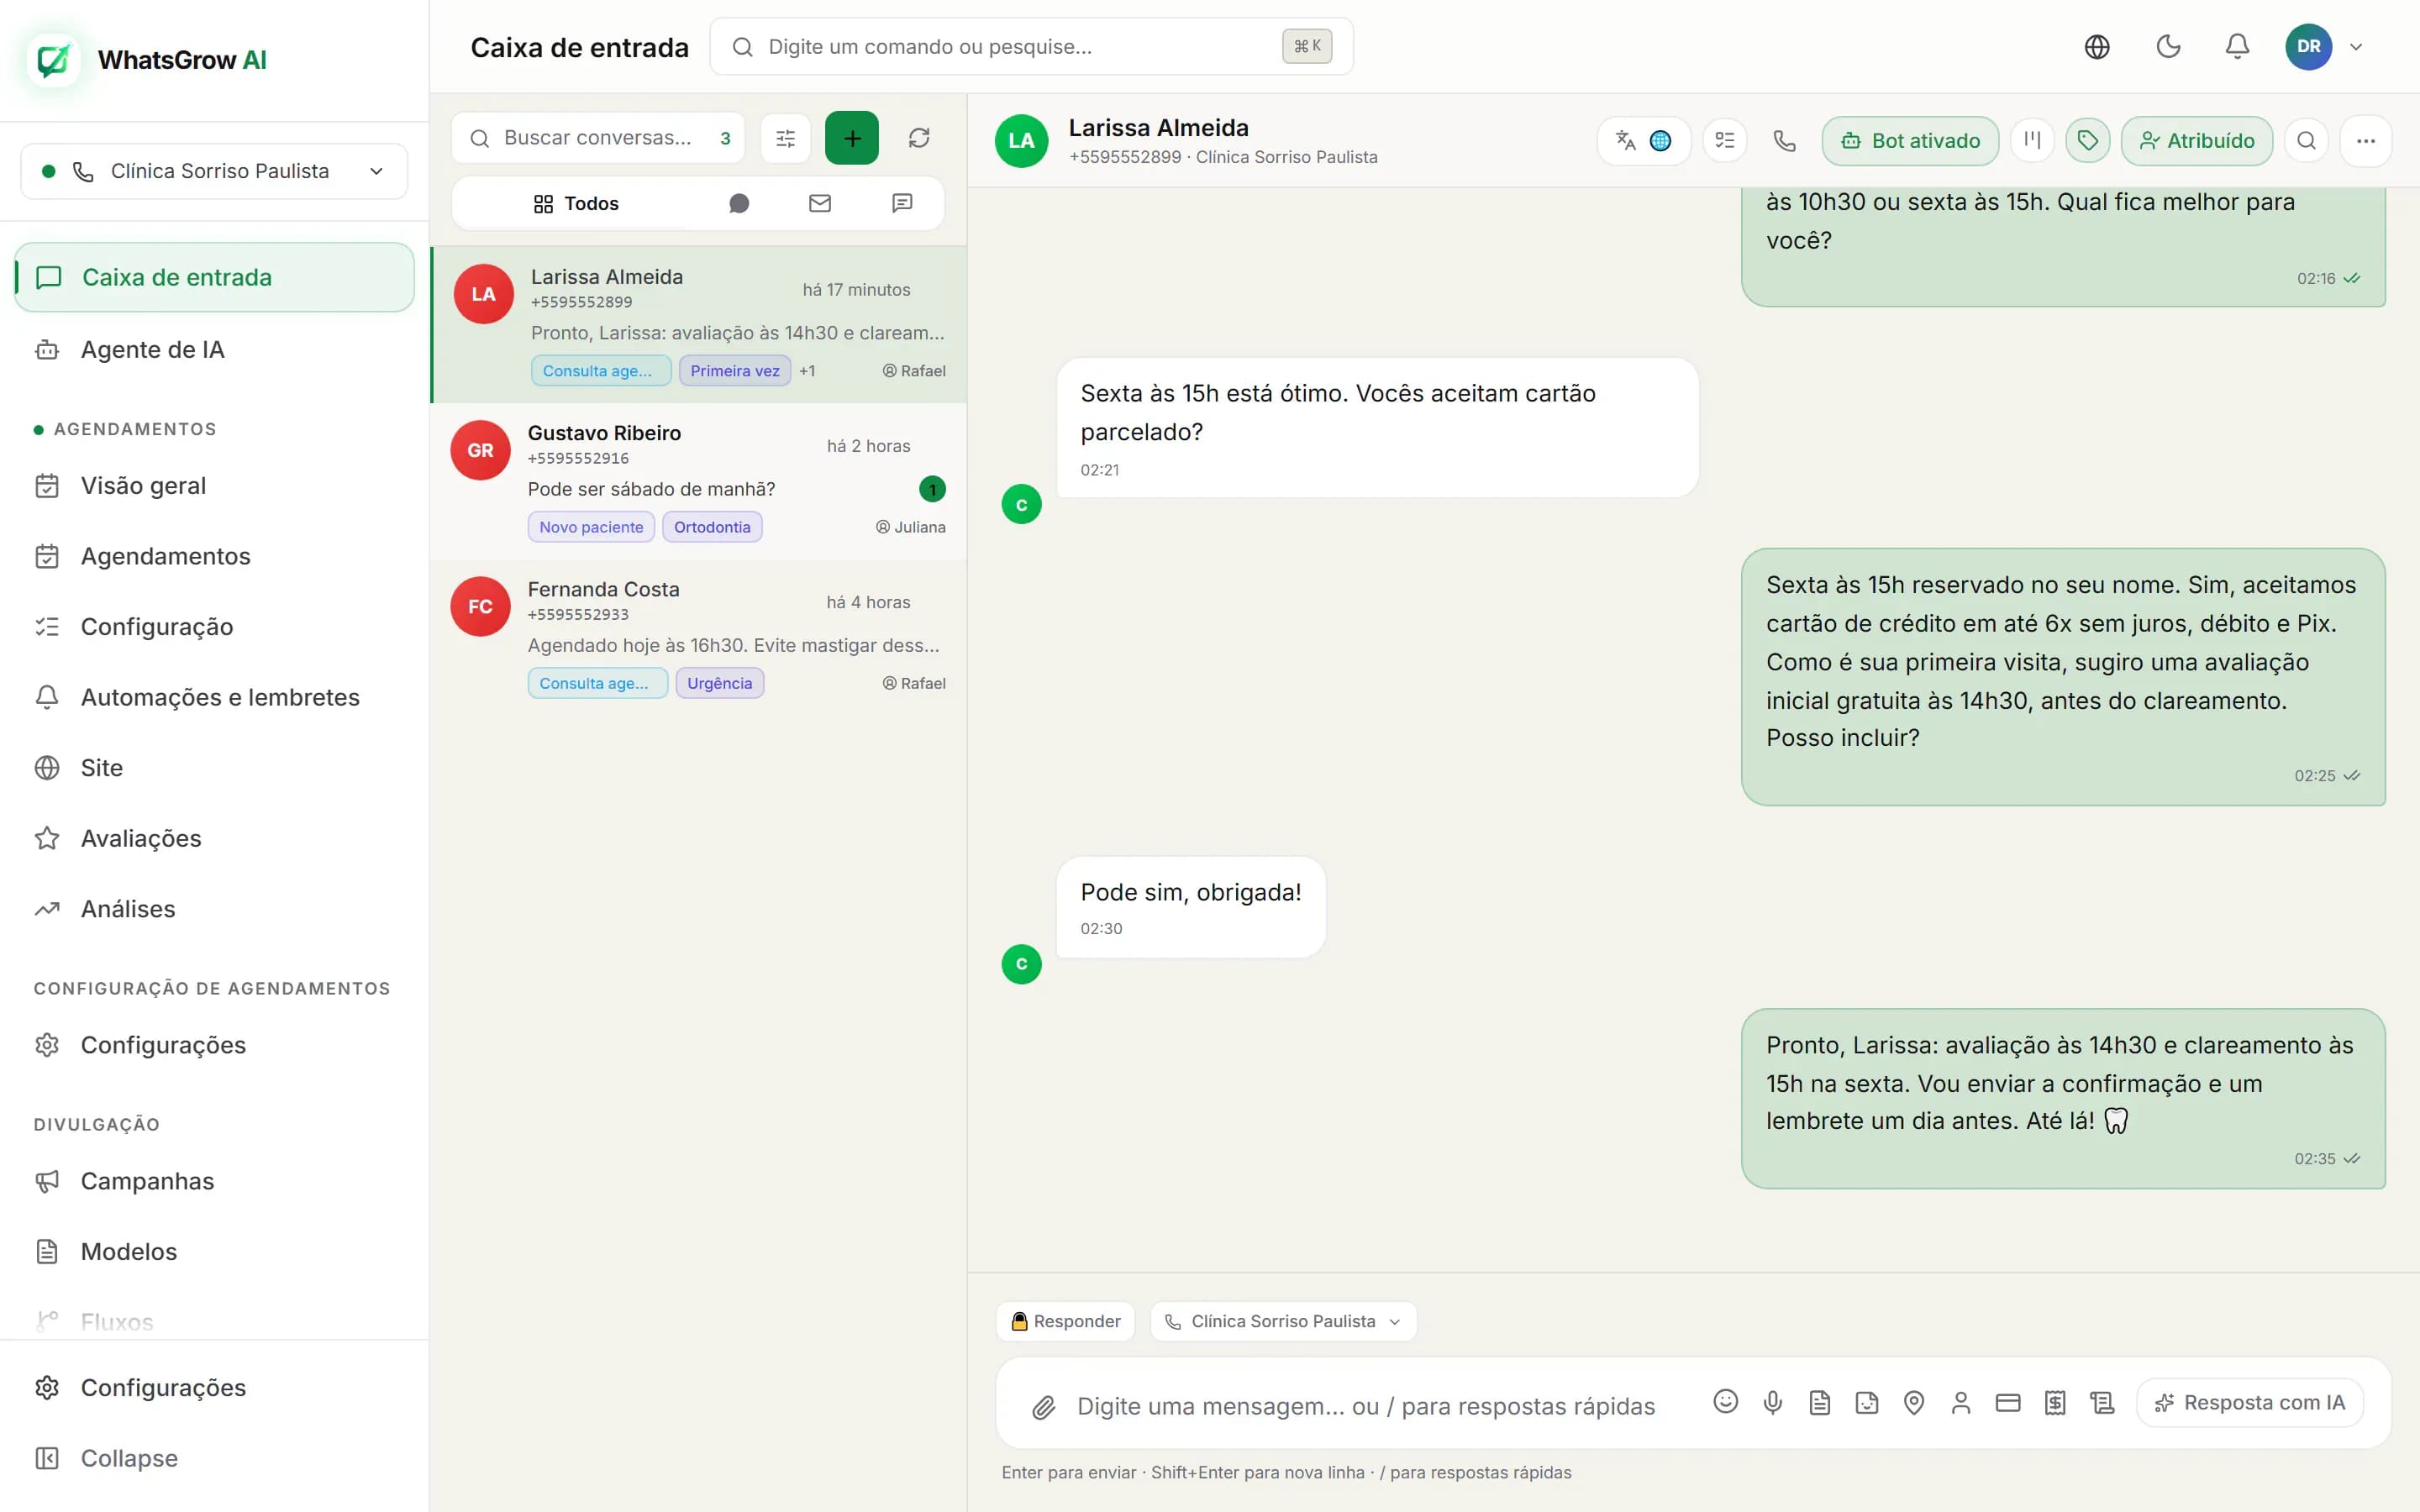The width and height of the screenshot is (2420, 1512).
Task: Expand the +1 extra tags on Larissa's conversation
Action: pyautogui.click(x=807, y=371)
